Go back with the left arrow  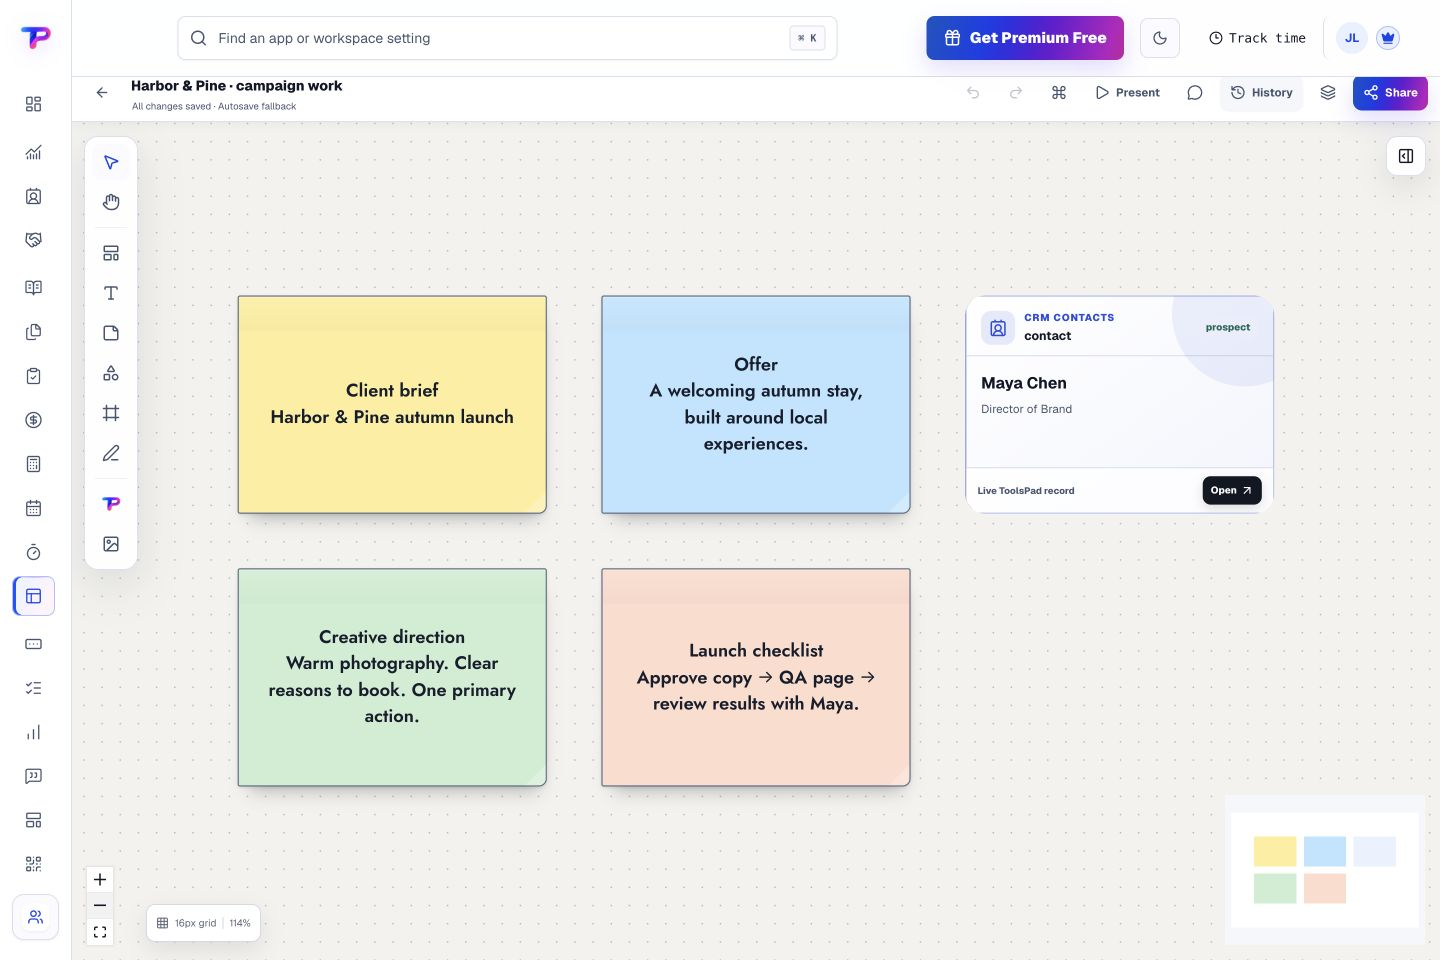coord(102,92)
